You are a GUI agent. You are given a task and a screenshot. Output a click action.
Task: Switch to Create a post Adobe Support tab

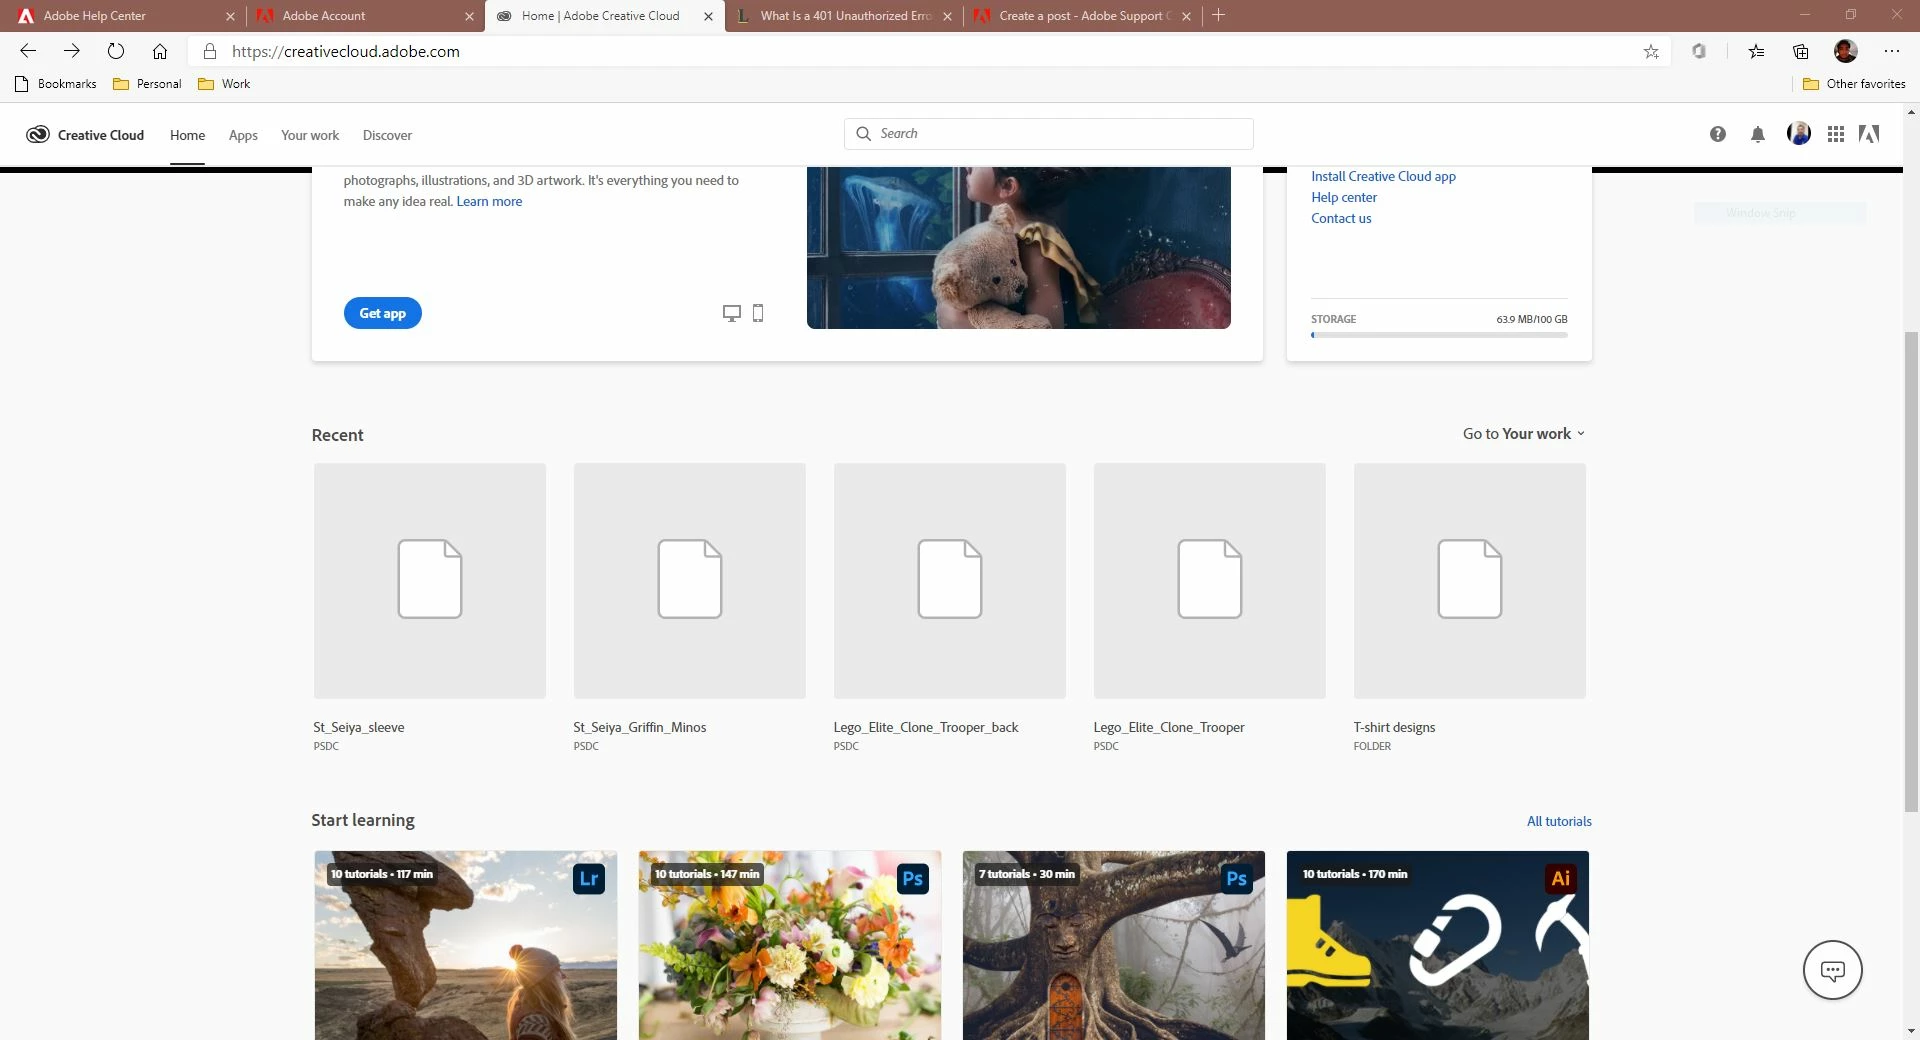click(1081, 15)
